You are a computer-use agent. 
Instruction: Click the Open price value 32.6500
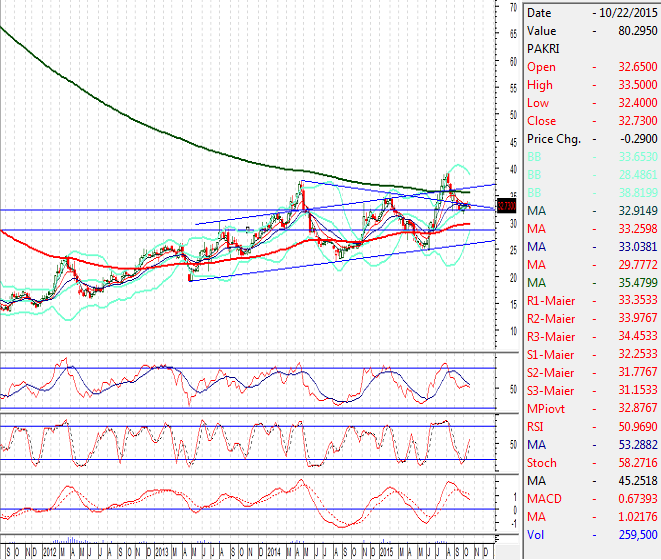point(638,67)
